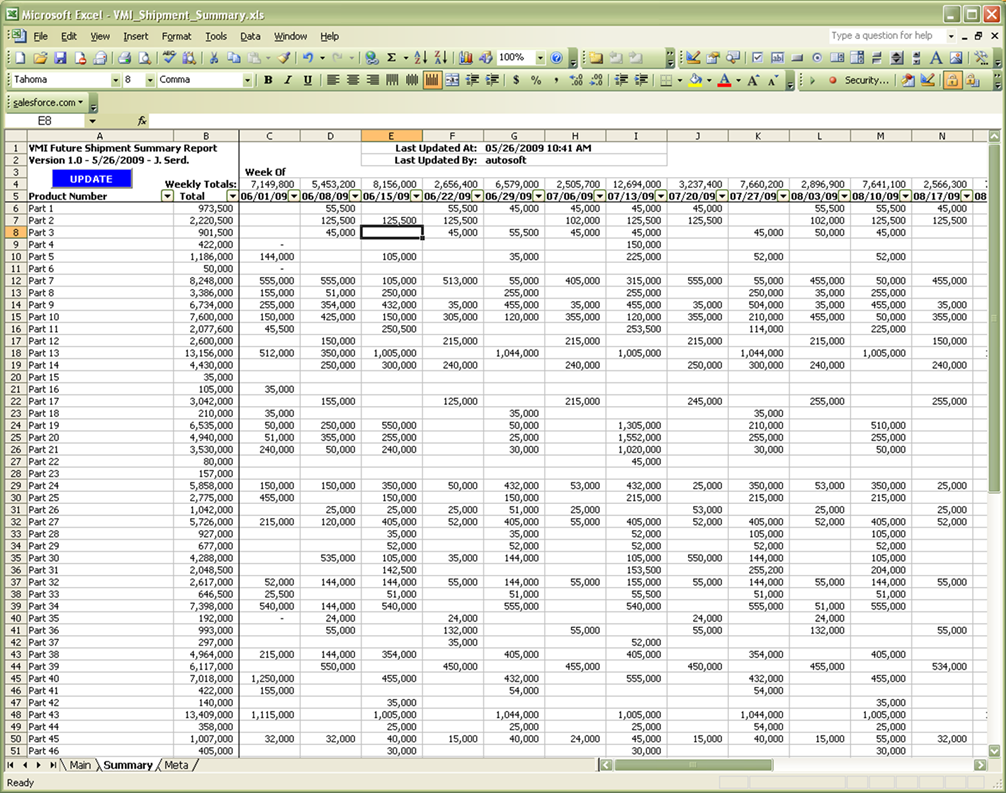Click the red Font Color A swatch
1006x793 pixels.
[x=724, y=80]
